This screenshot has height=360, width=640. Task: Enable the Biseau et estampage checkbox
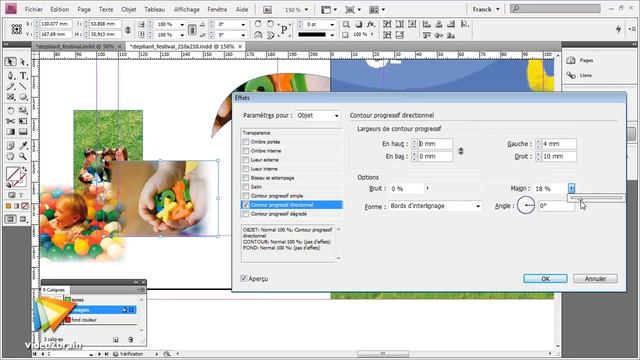246,178
